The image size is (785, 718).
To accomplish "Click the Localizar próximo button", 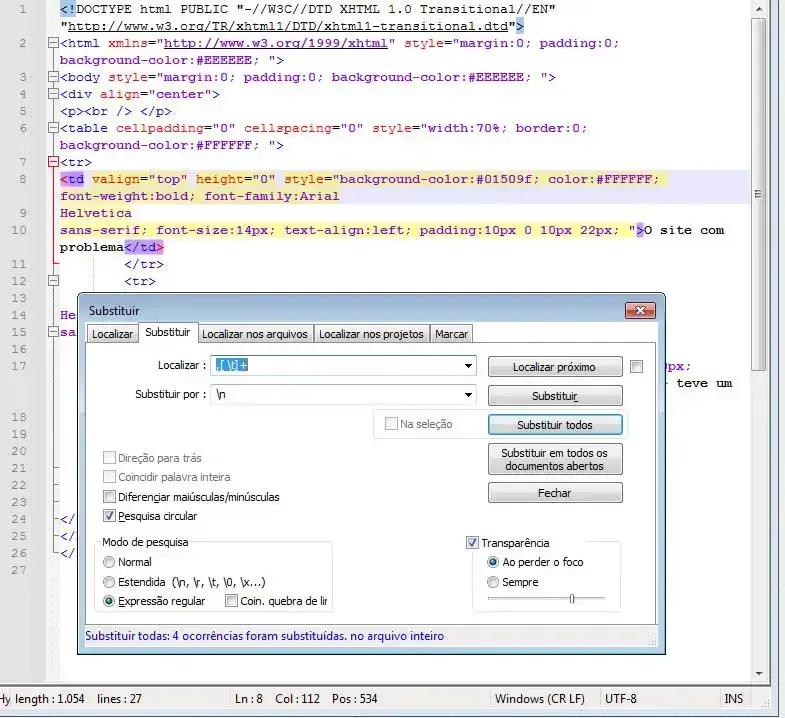I will coord(554,368).
